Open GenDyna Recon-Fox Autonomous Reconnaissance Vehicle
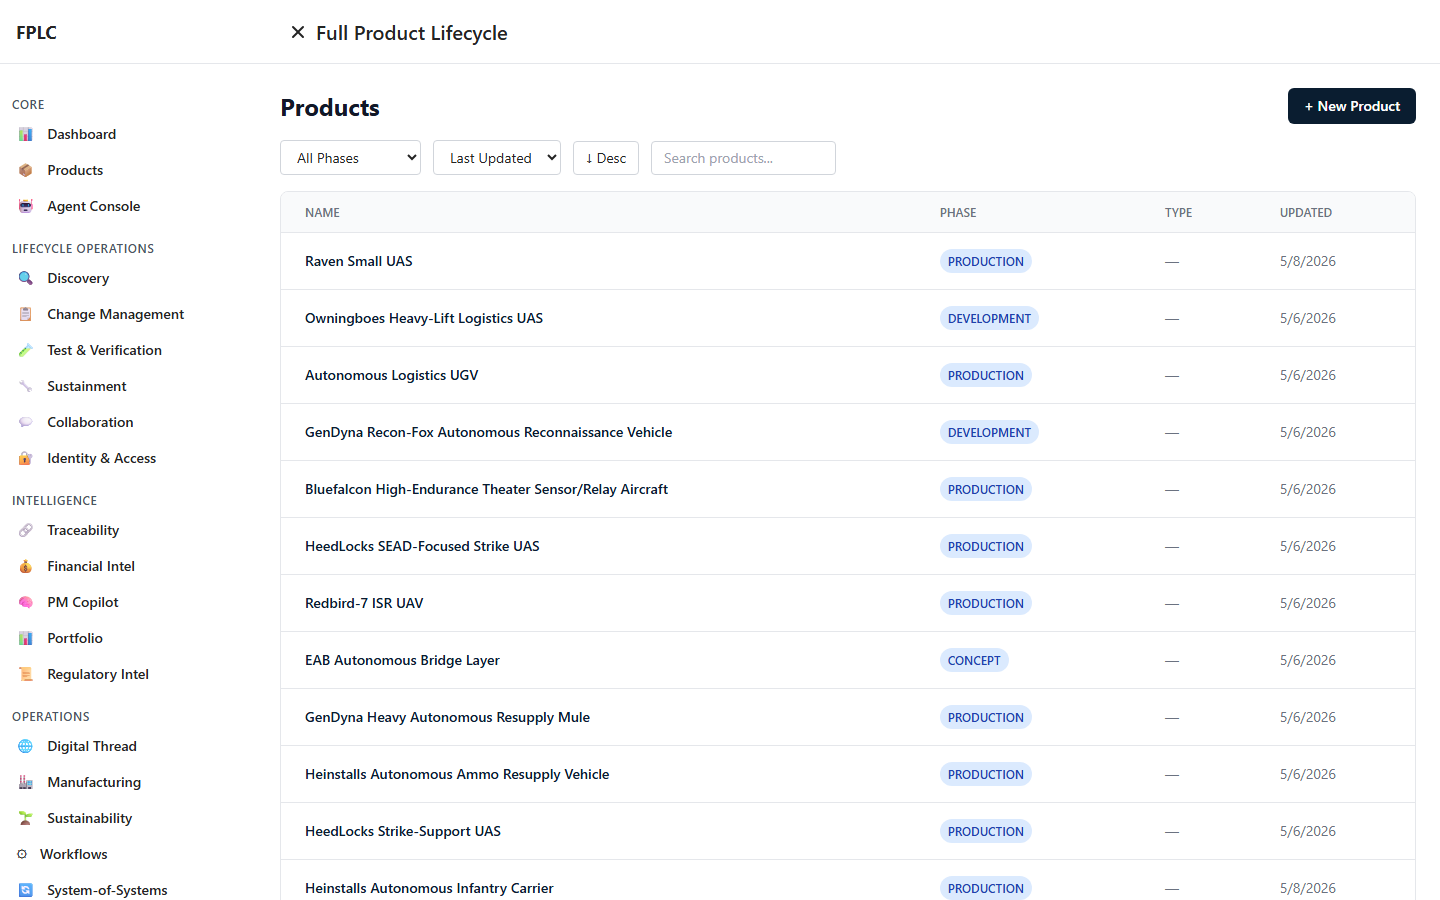Image resolution: width=1440 pixels, height=900 pixels. pos(488,432)
